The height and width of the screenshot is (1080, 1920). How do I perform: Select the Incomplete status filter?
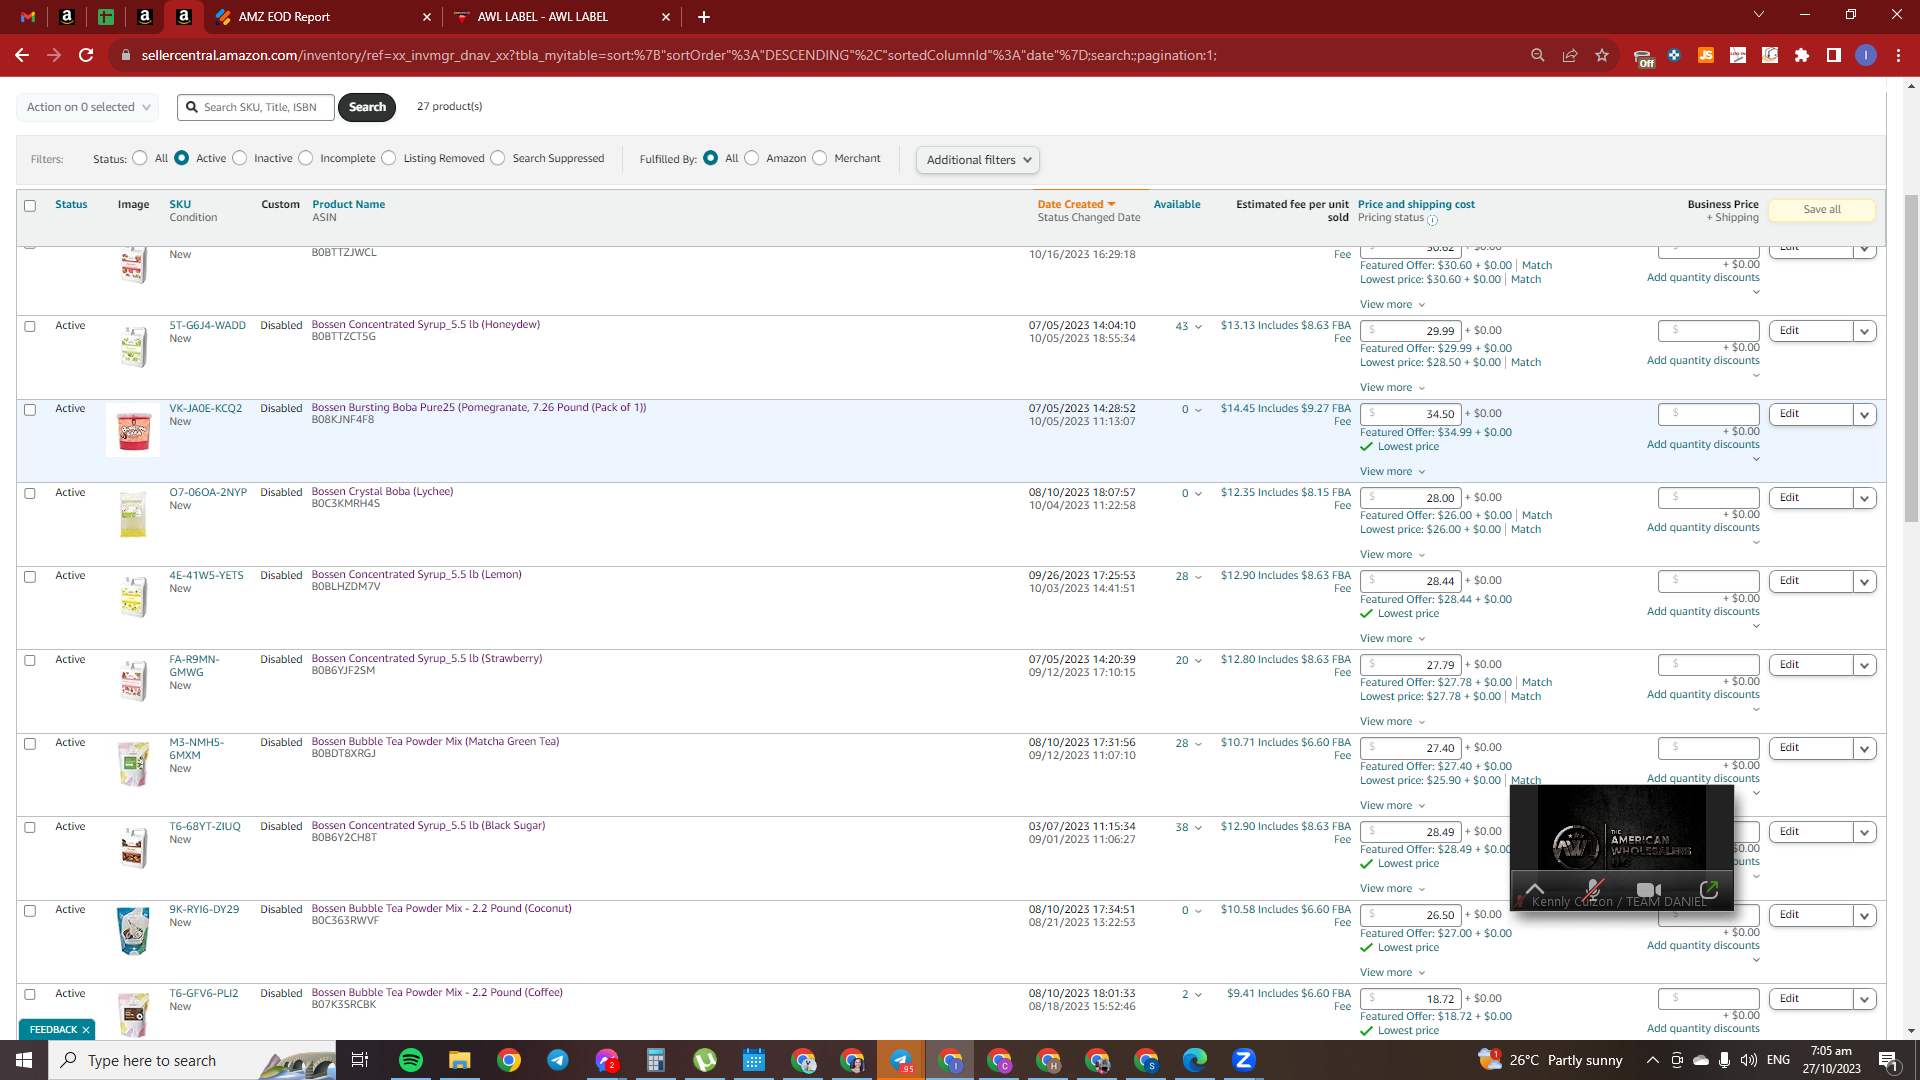pyautogui.click(x=306, y=158)
